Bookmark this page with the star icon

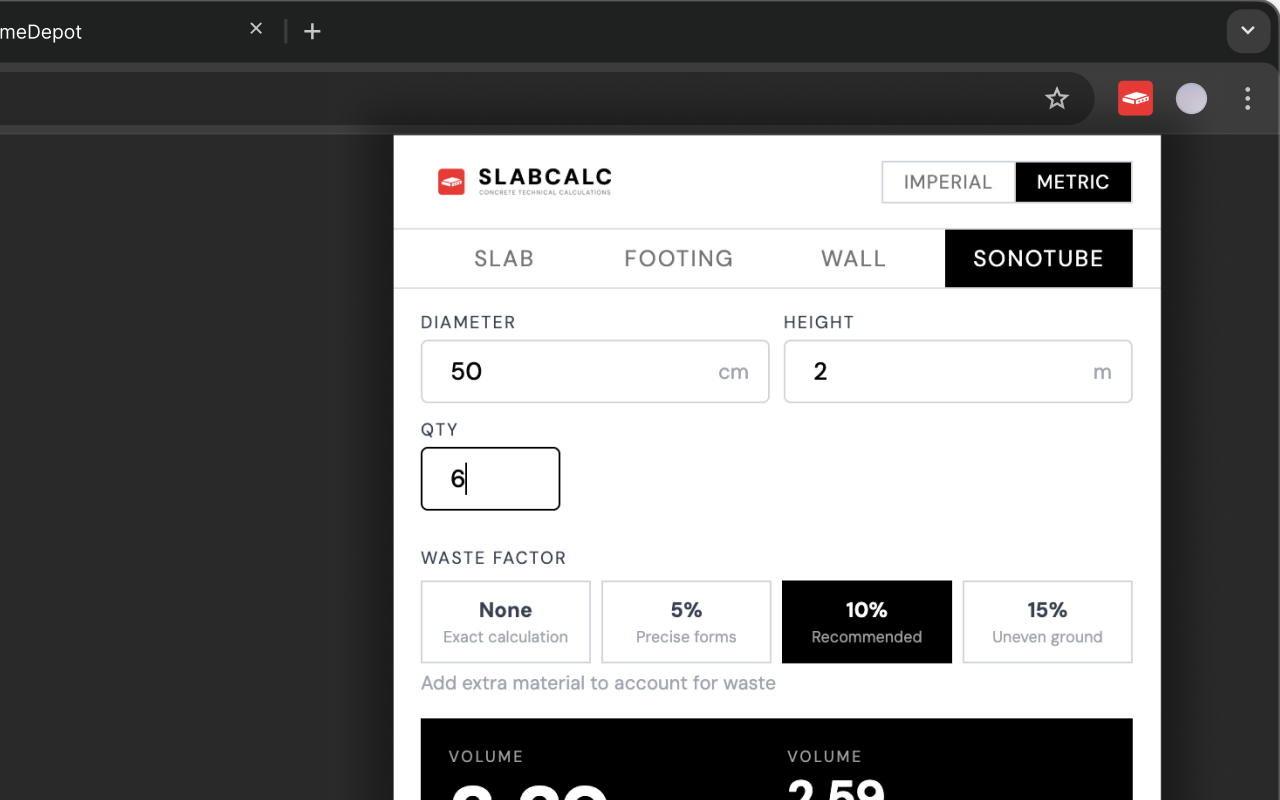[1057, 98]
